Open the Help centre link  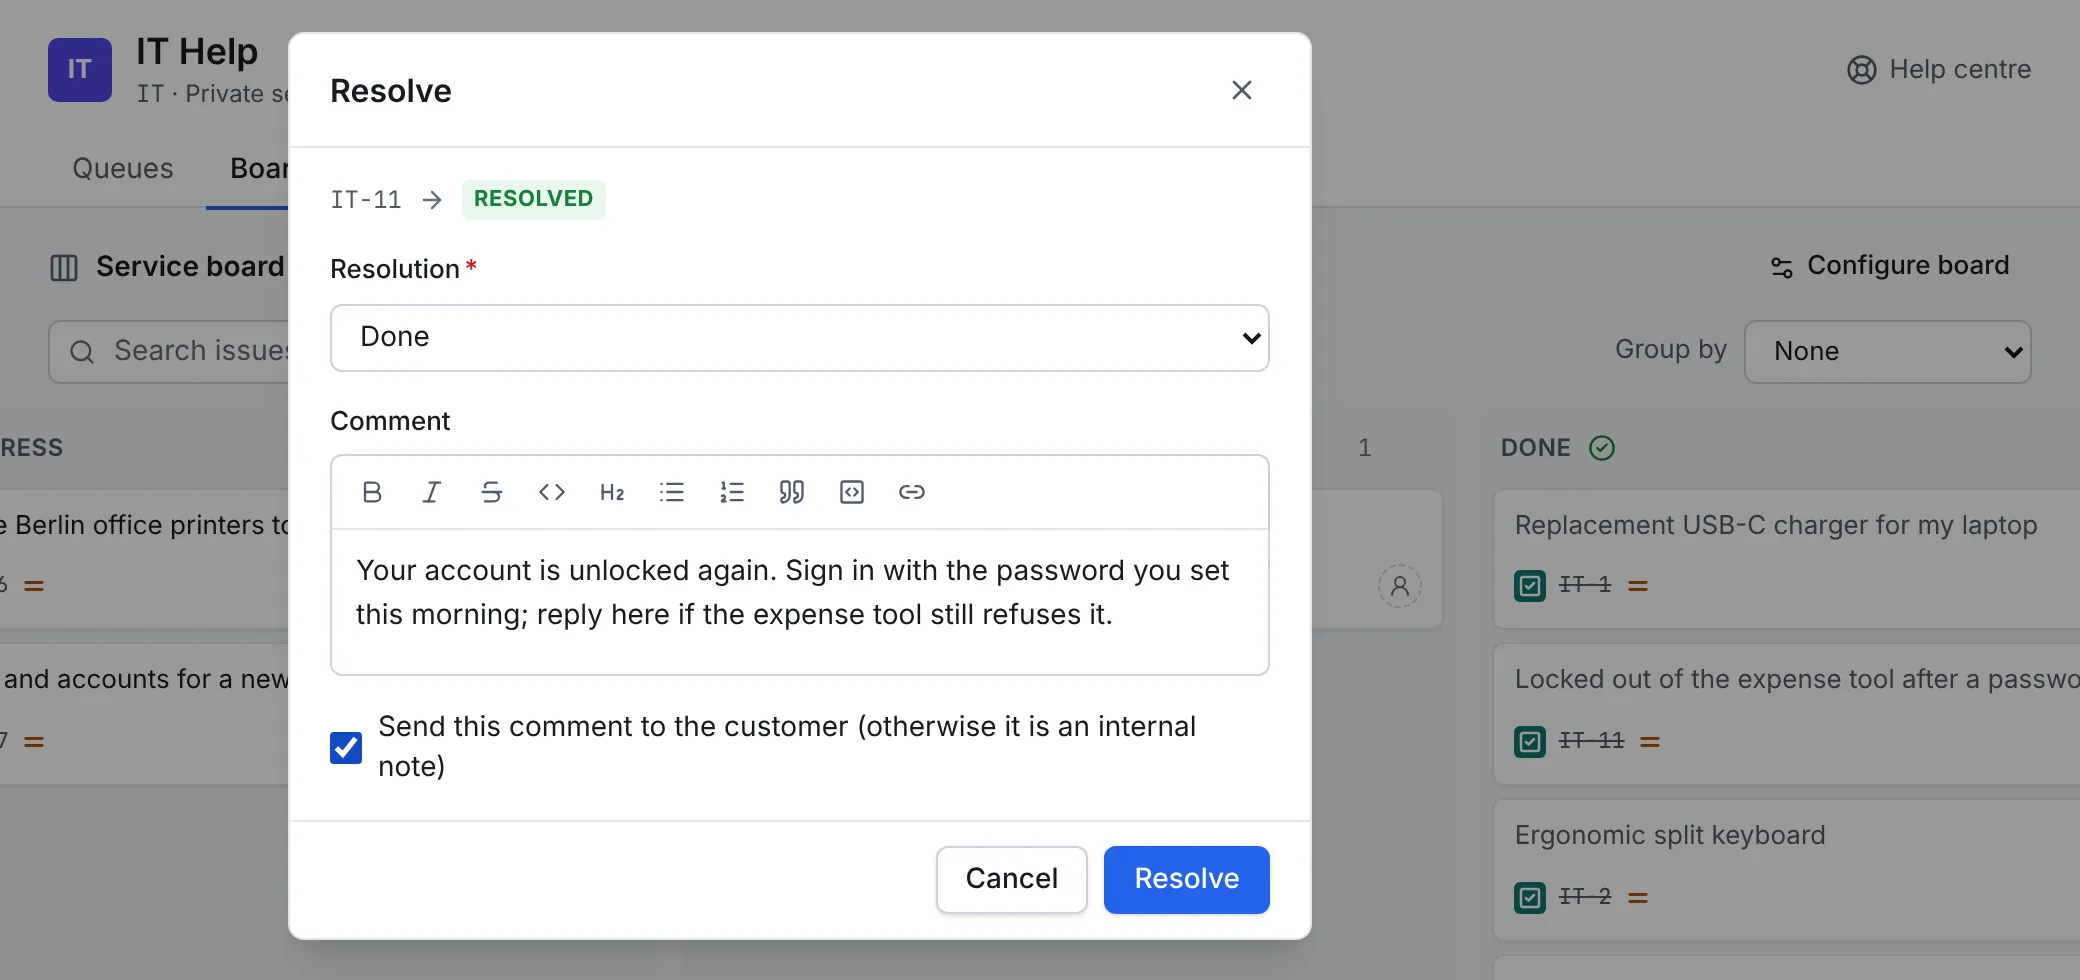pos(1939,70)
